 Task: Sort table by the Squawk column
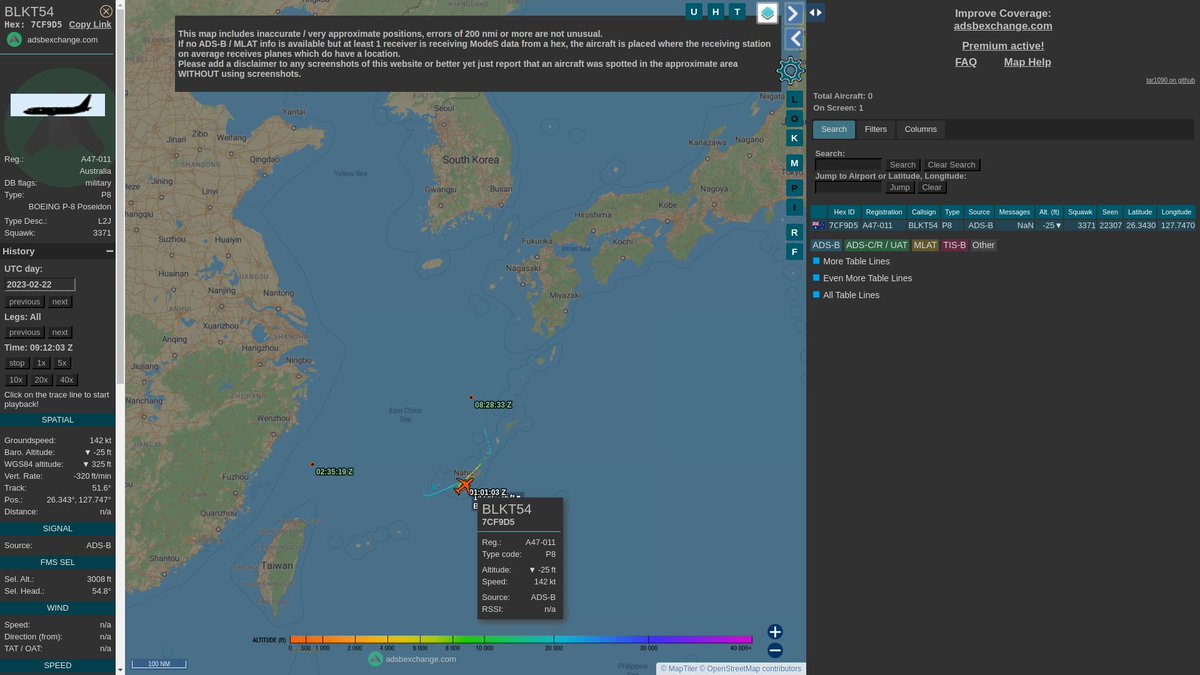click(1080, 212)
